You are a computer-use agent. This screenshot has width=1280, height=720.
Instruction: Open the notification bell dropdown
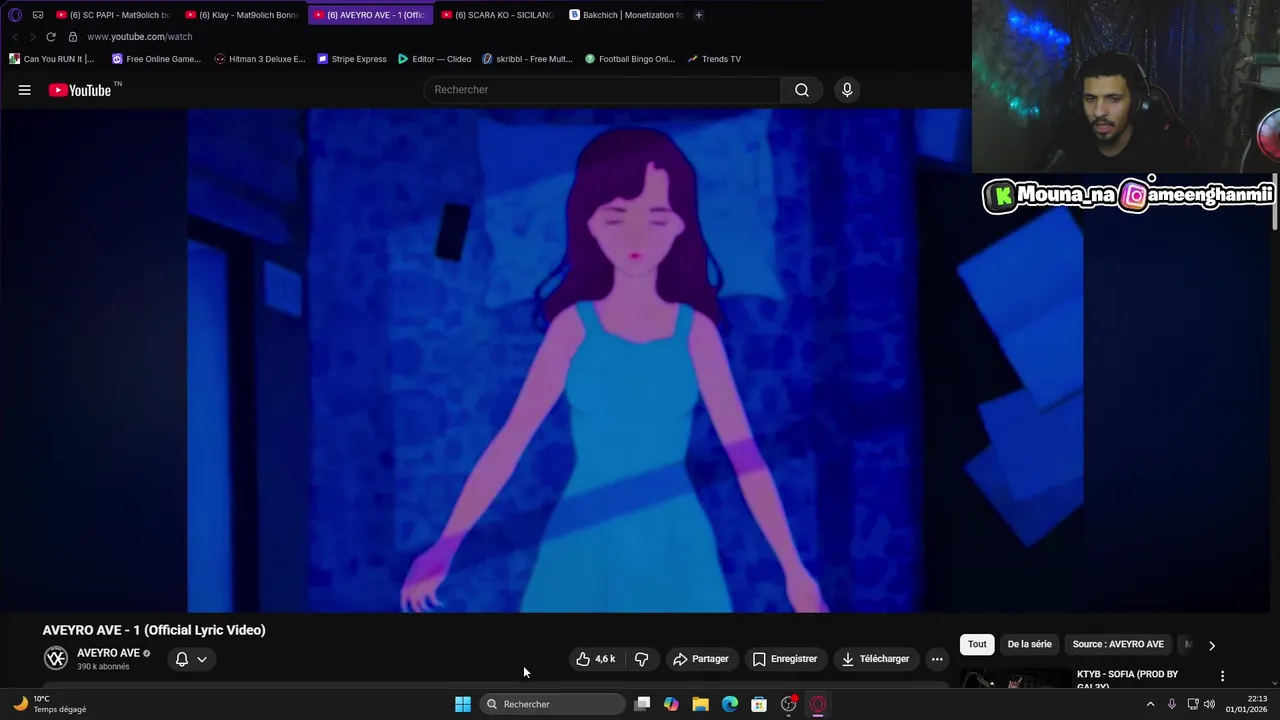[191, 659]
